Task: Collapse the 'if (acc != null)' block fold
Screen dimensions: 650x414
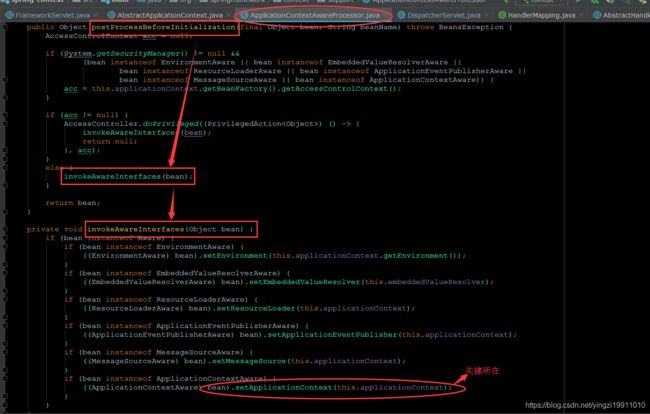Action: [x=5, y=115]
